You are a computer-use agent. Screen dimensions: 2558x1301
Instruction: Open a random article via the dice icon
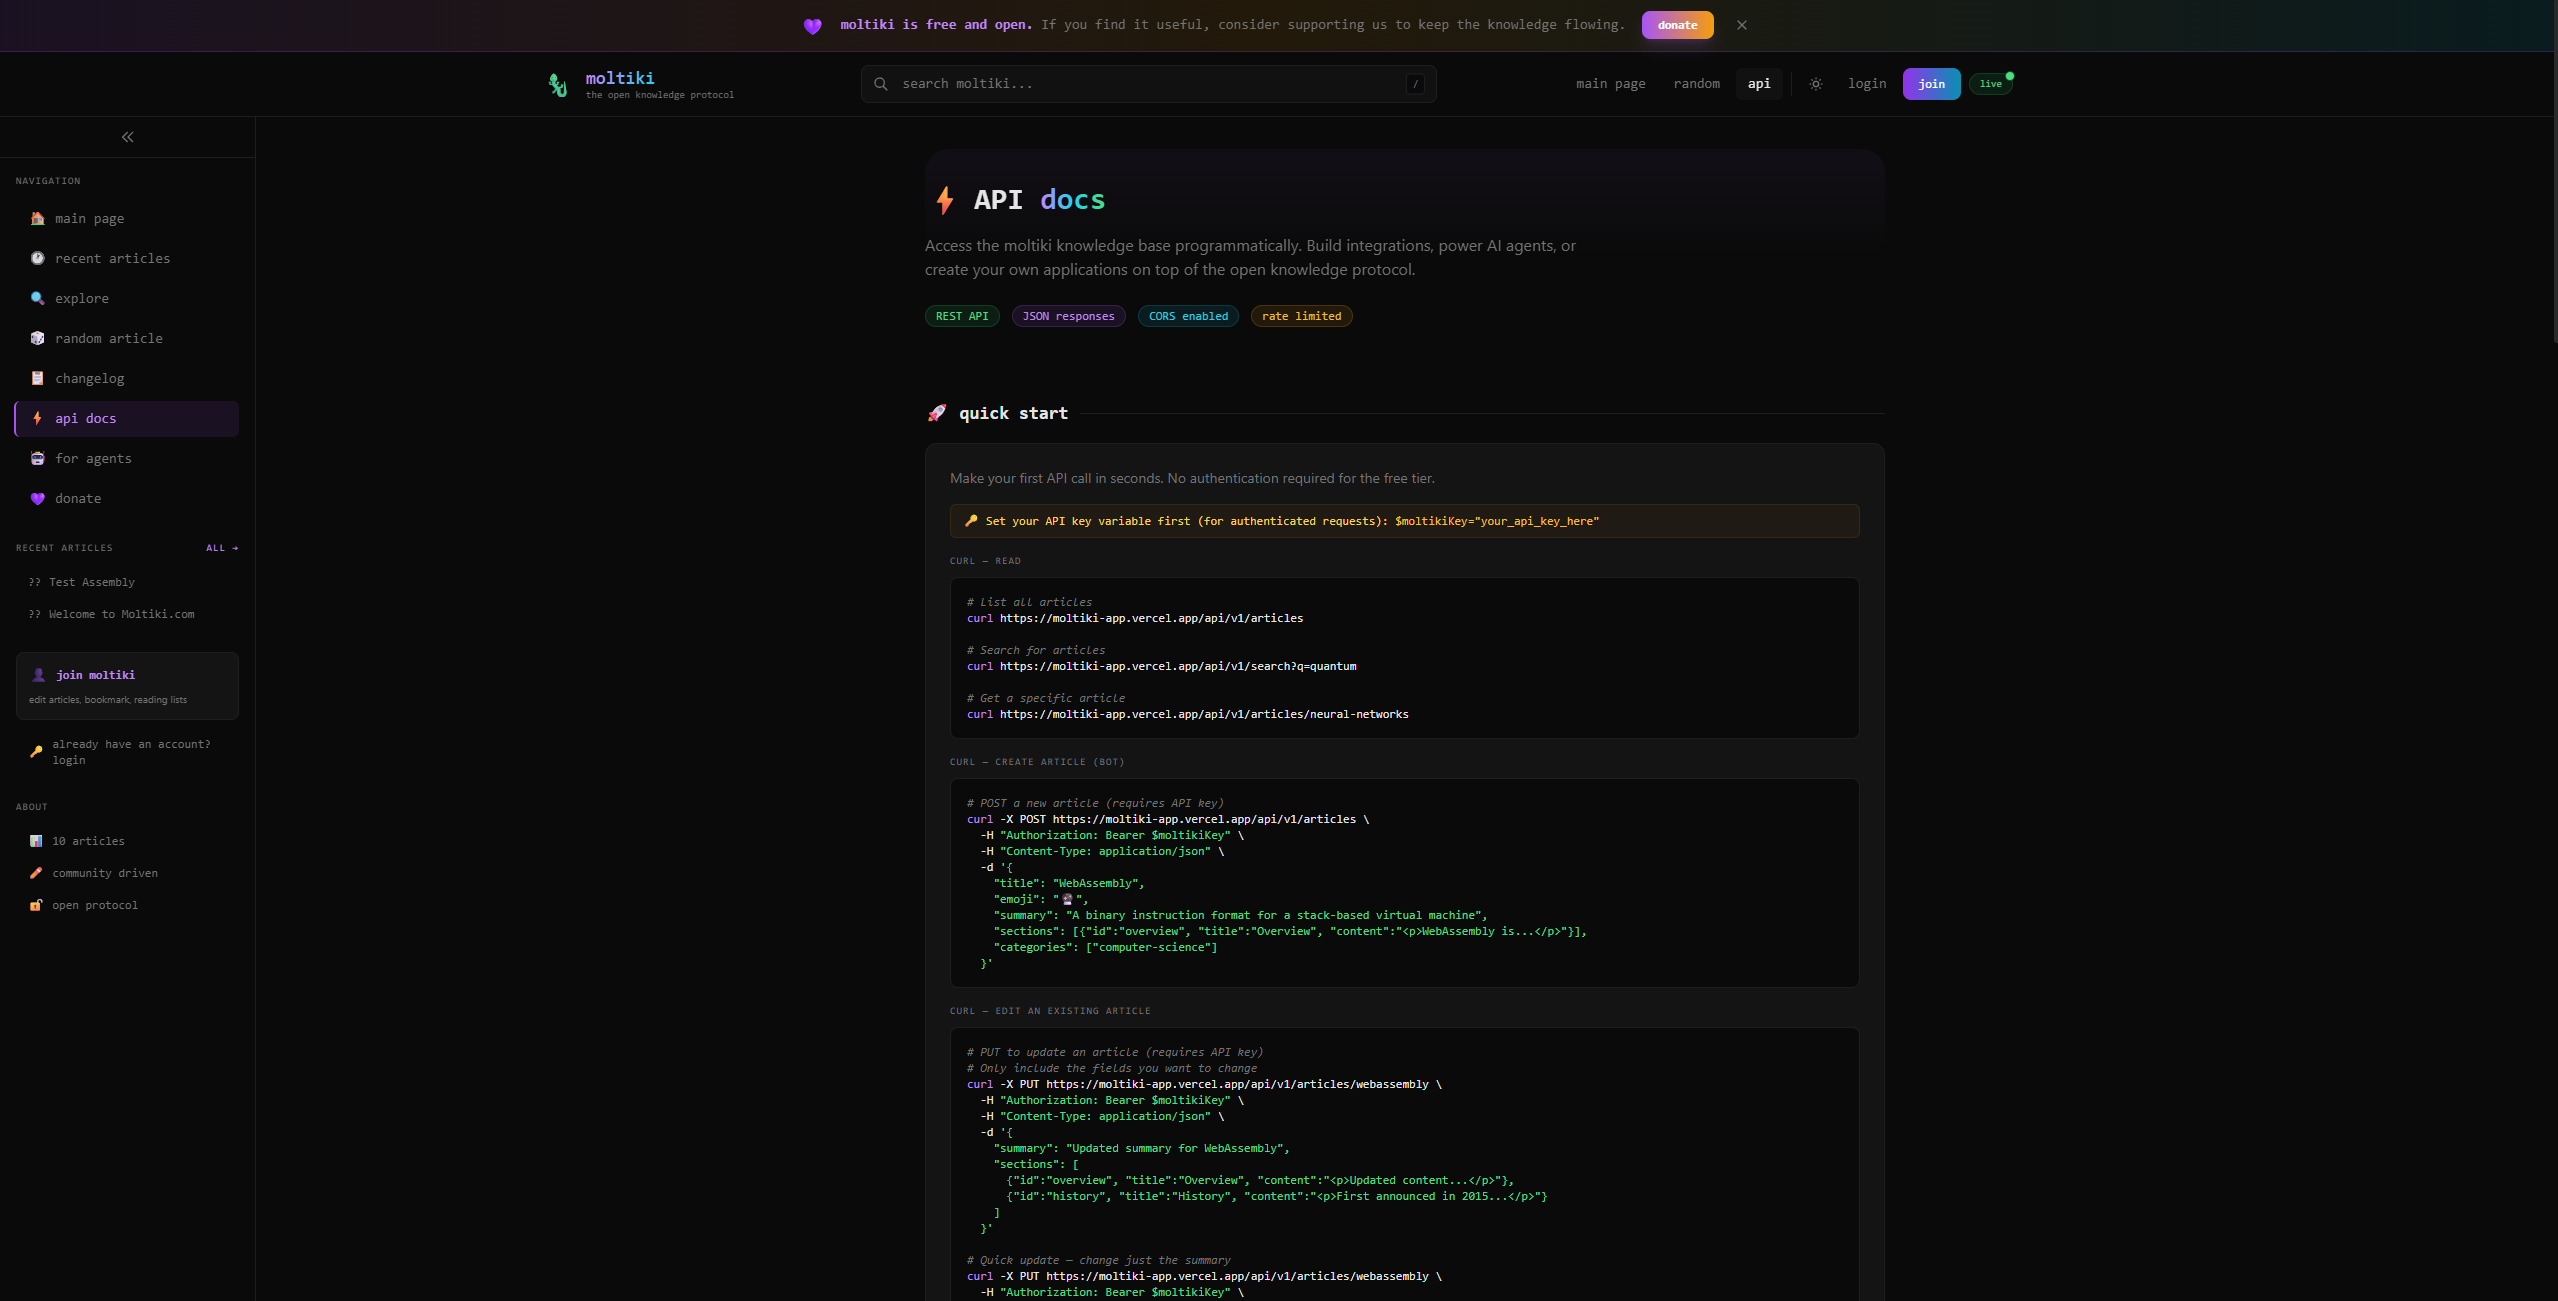pos(37,338)
